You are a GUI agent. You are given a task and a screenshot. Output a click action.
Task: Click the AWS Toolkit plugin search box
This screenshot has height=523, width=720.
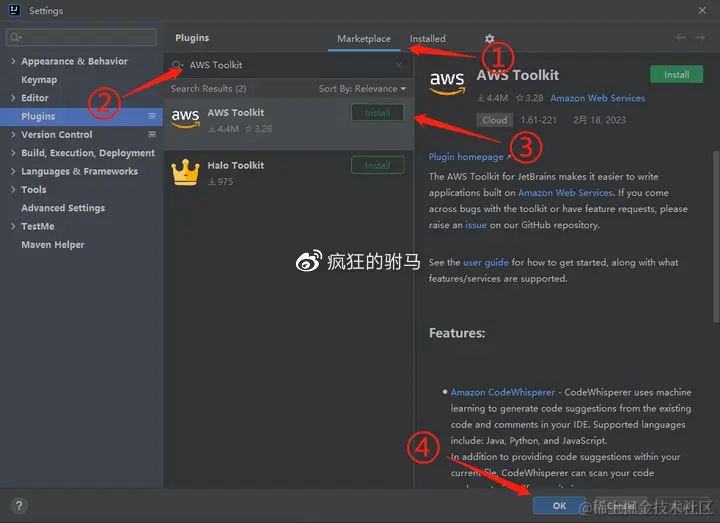[287, 65]
